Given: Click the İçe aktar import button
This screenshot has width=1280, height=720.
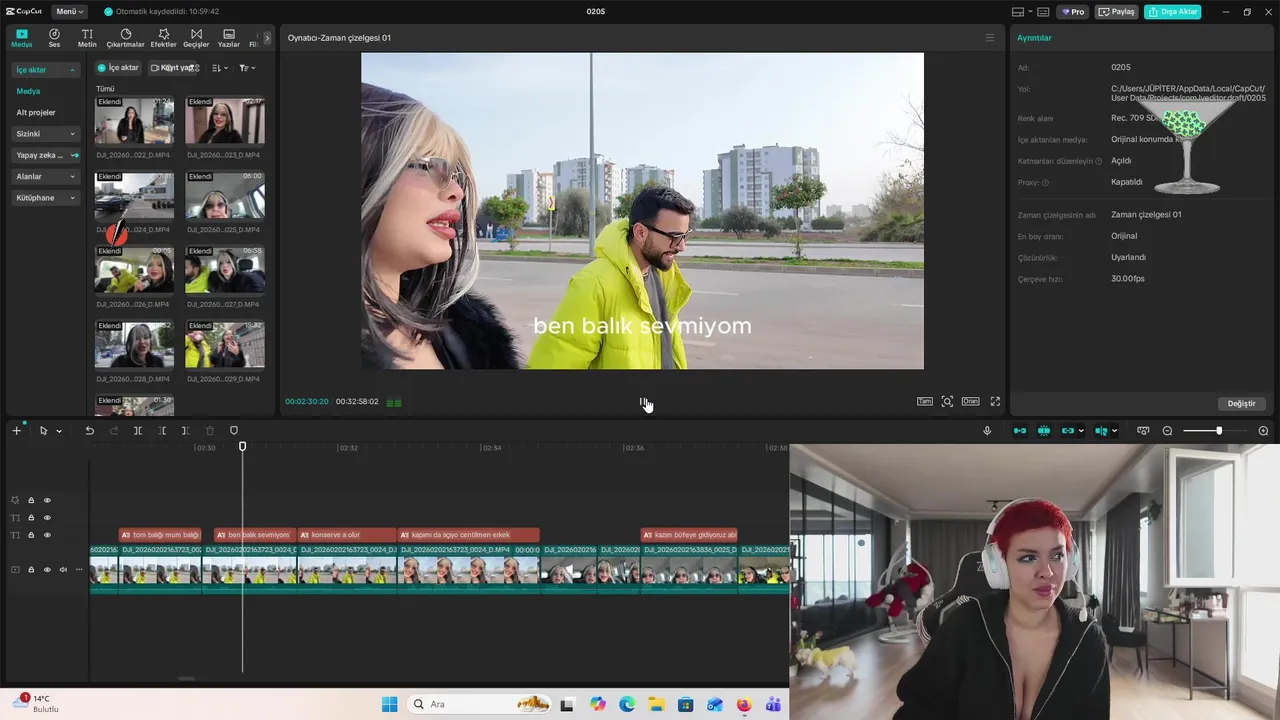Looking at the screenshot, I should pyautogui.click(x=118, y=68).
